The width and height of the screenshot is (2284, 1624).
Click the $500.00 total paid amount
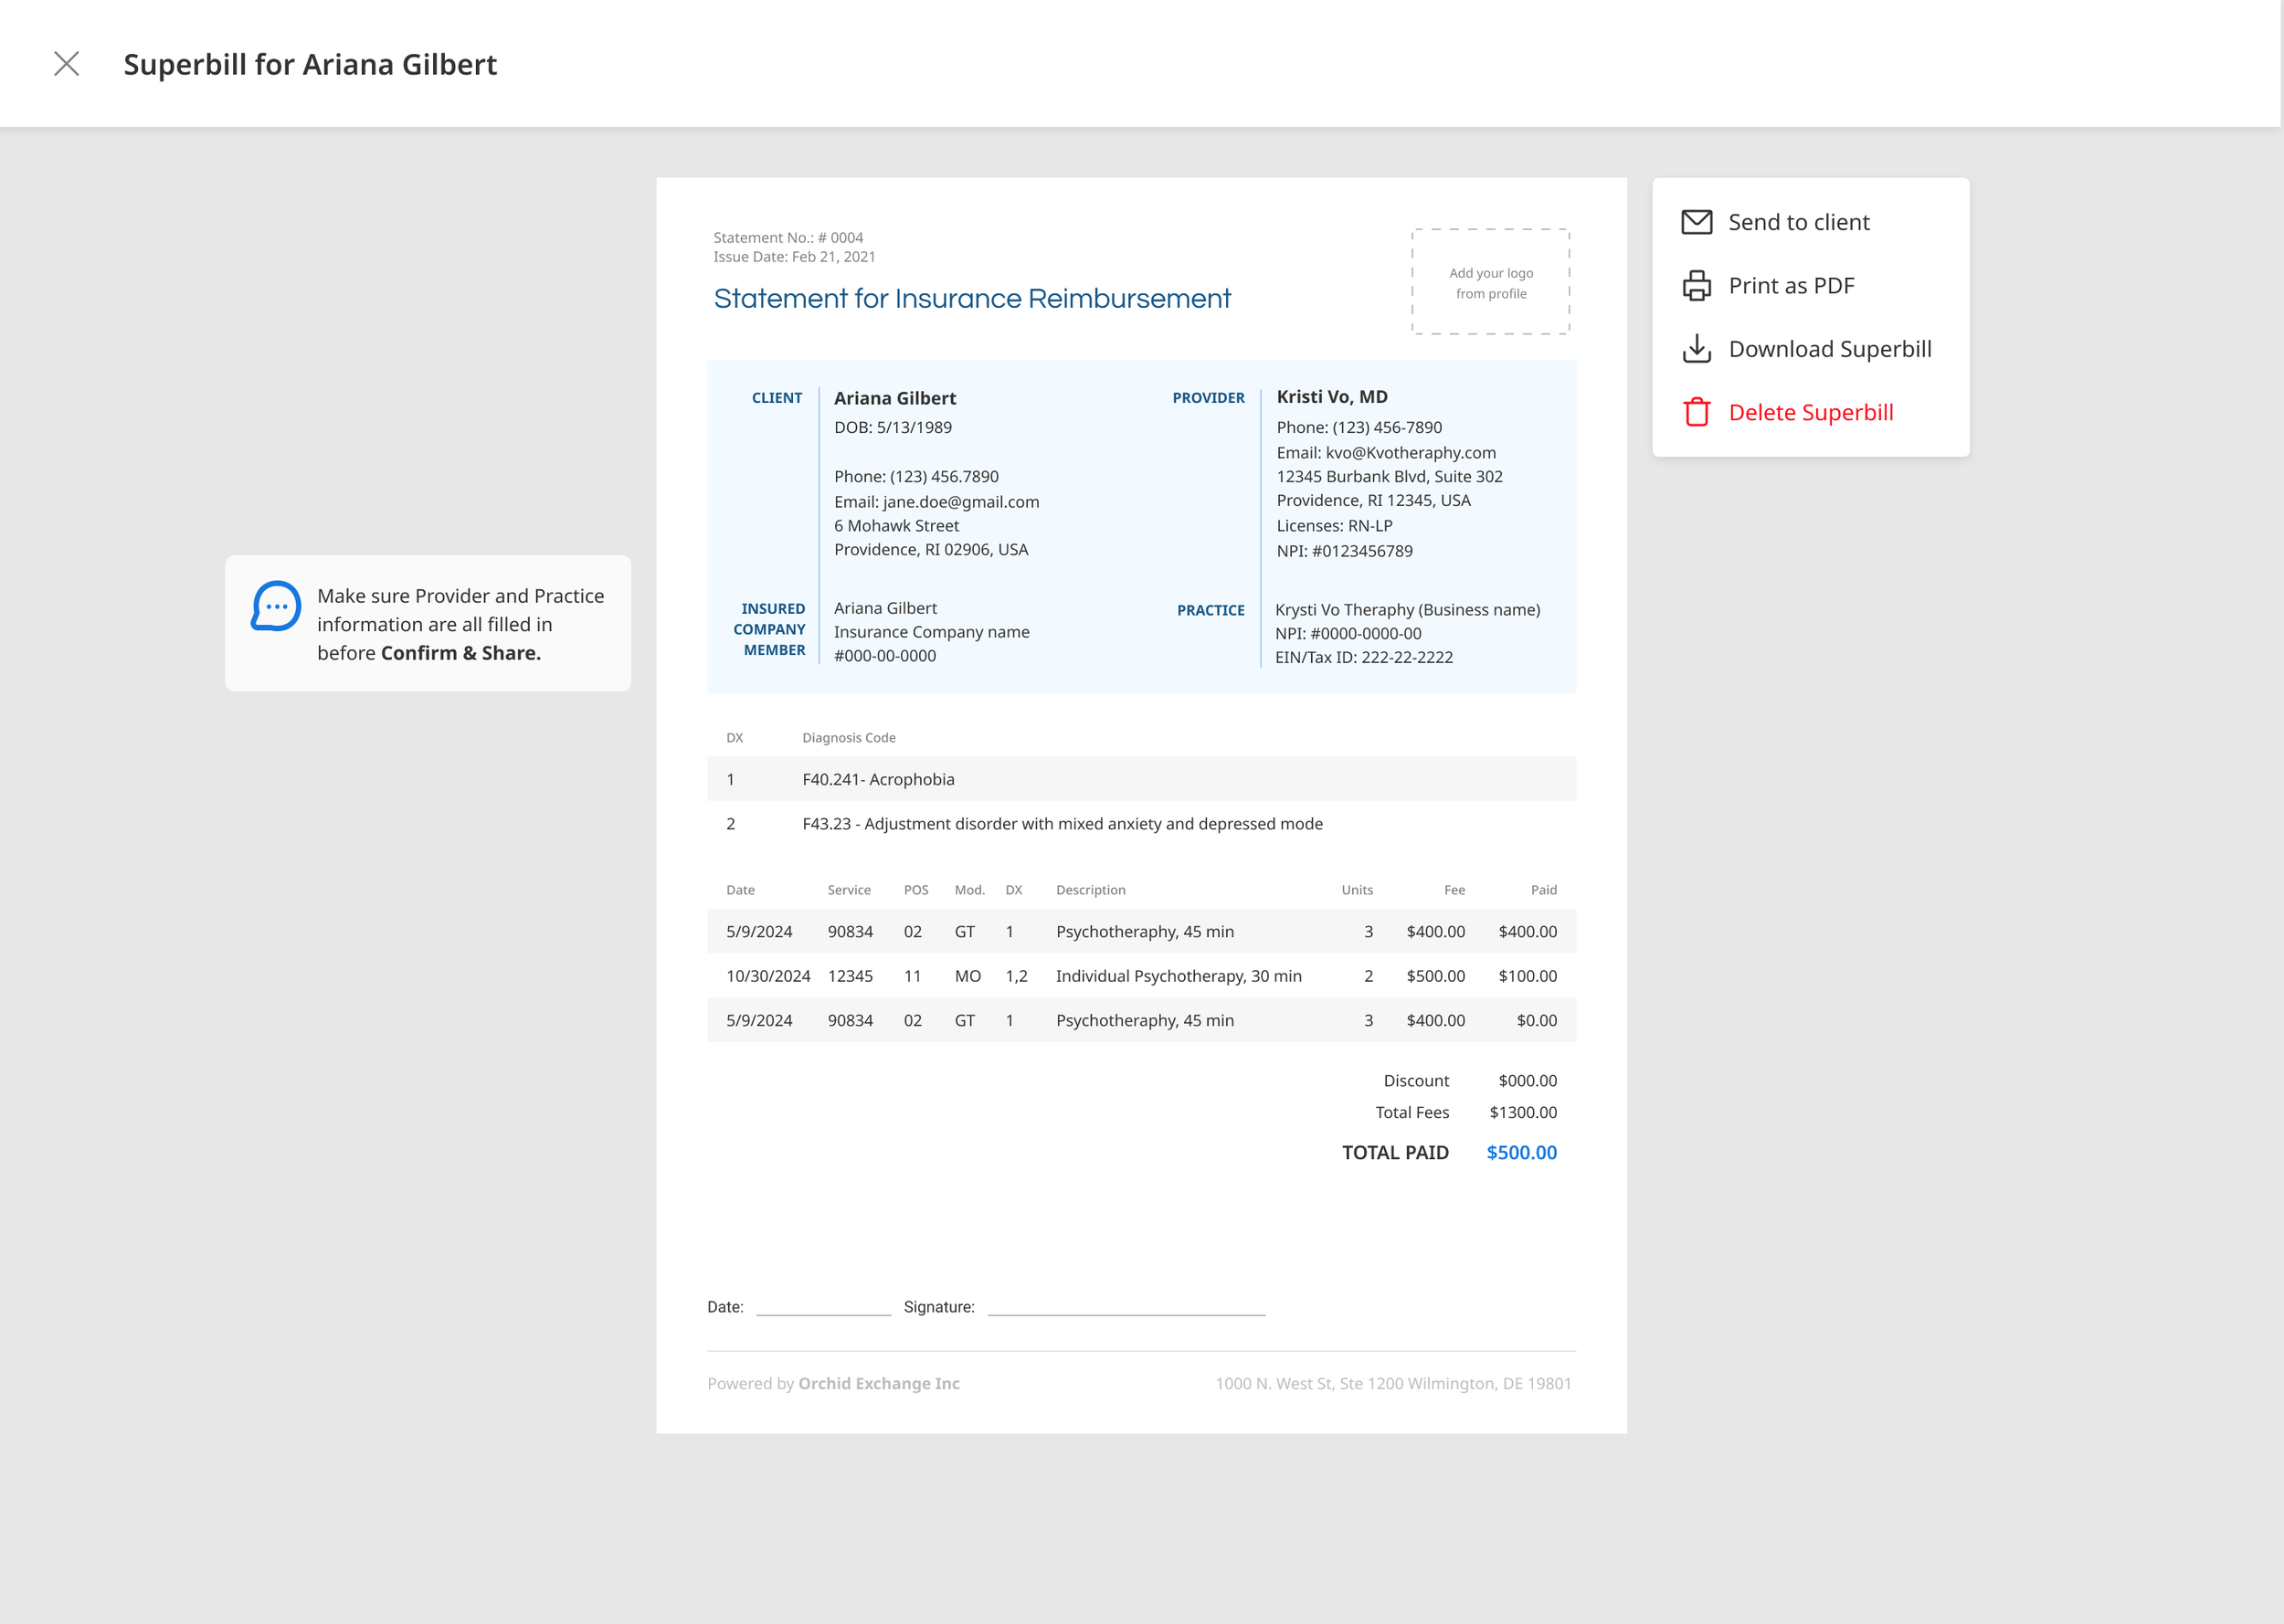tap(1520, 1152)
